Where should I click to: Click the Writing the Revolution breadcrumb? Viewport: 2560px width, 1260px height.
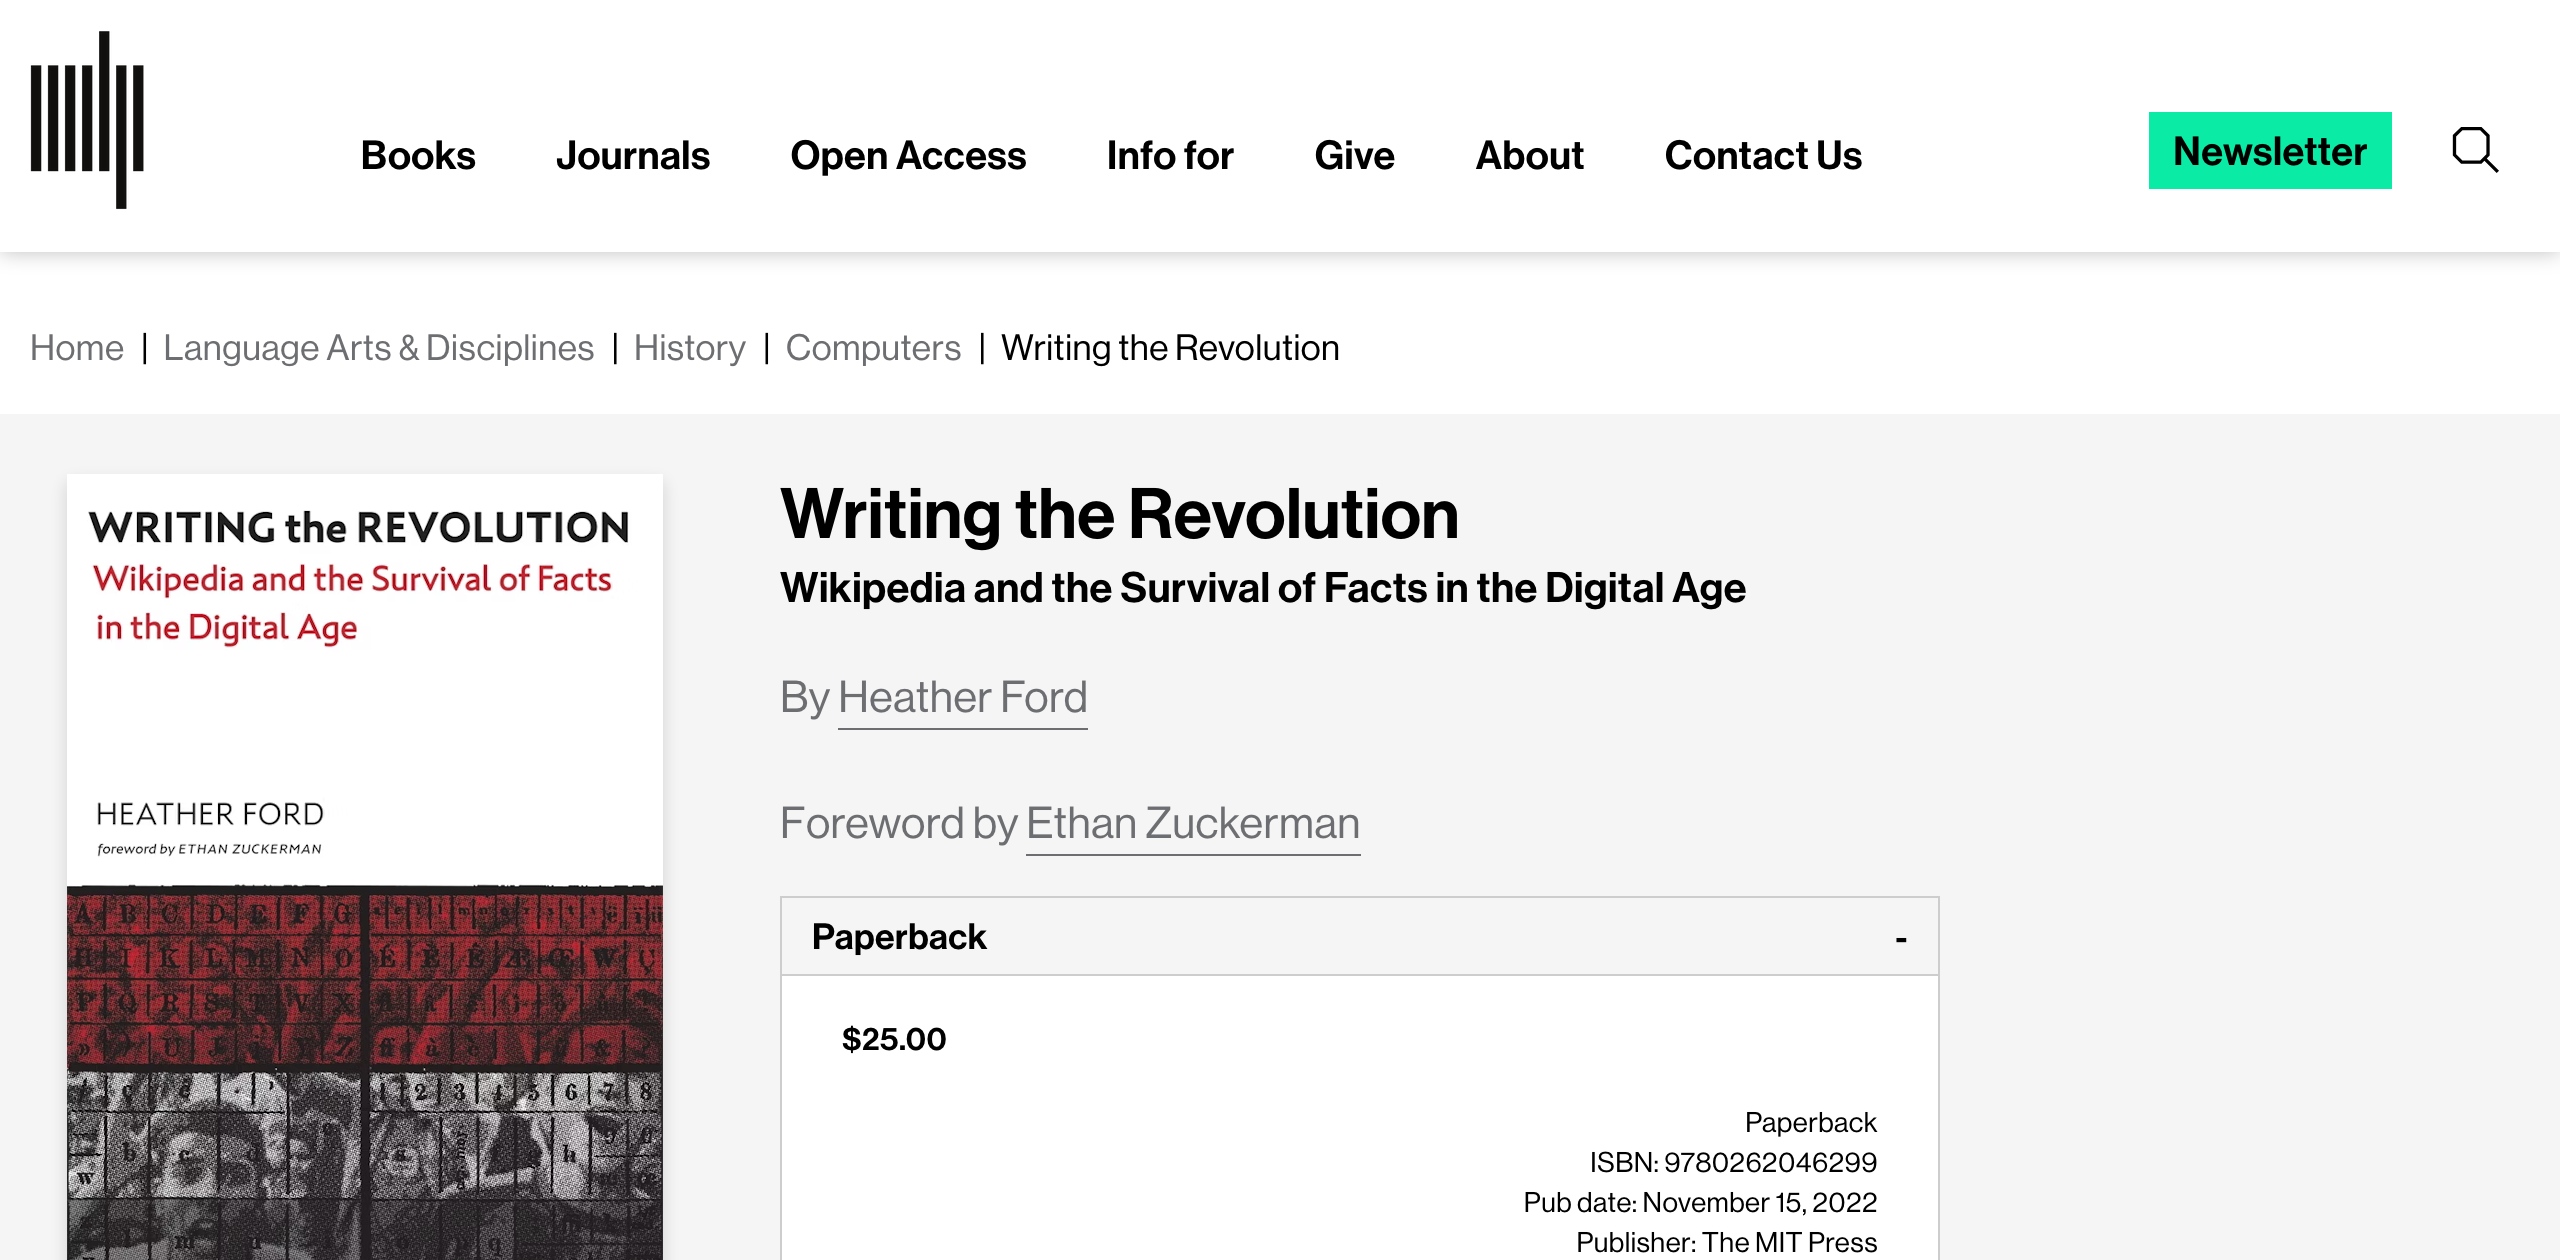tap(1170, 348)
